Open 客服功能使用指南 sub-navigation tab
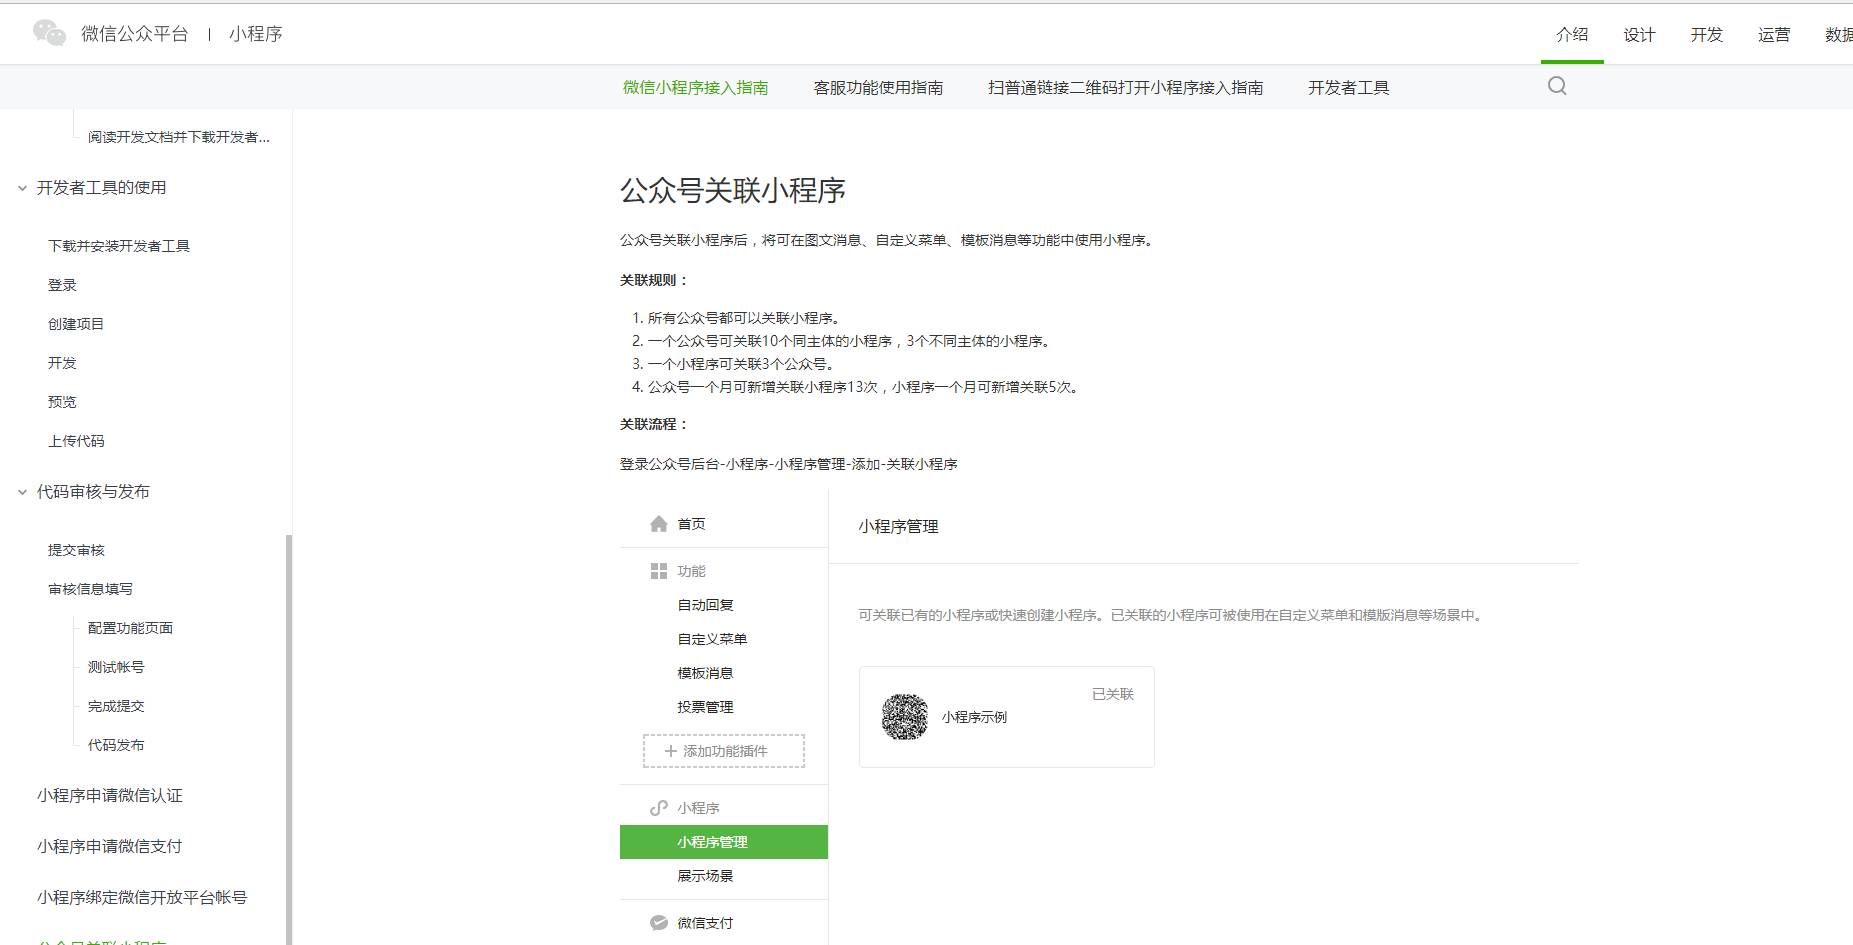Viewport: 1853px width, 945px height. (878, 88)
